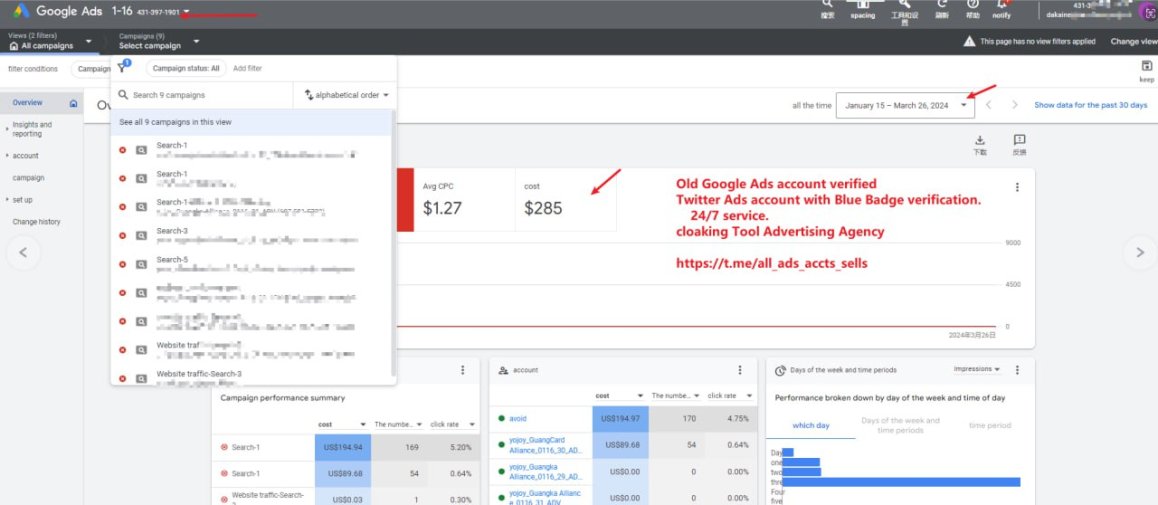Open three-dot menu on campaign summary card

click(x=462, y=370)
